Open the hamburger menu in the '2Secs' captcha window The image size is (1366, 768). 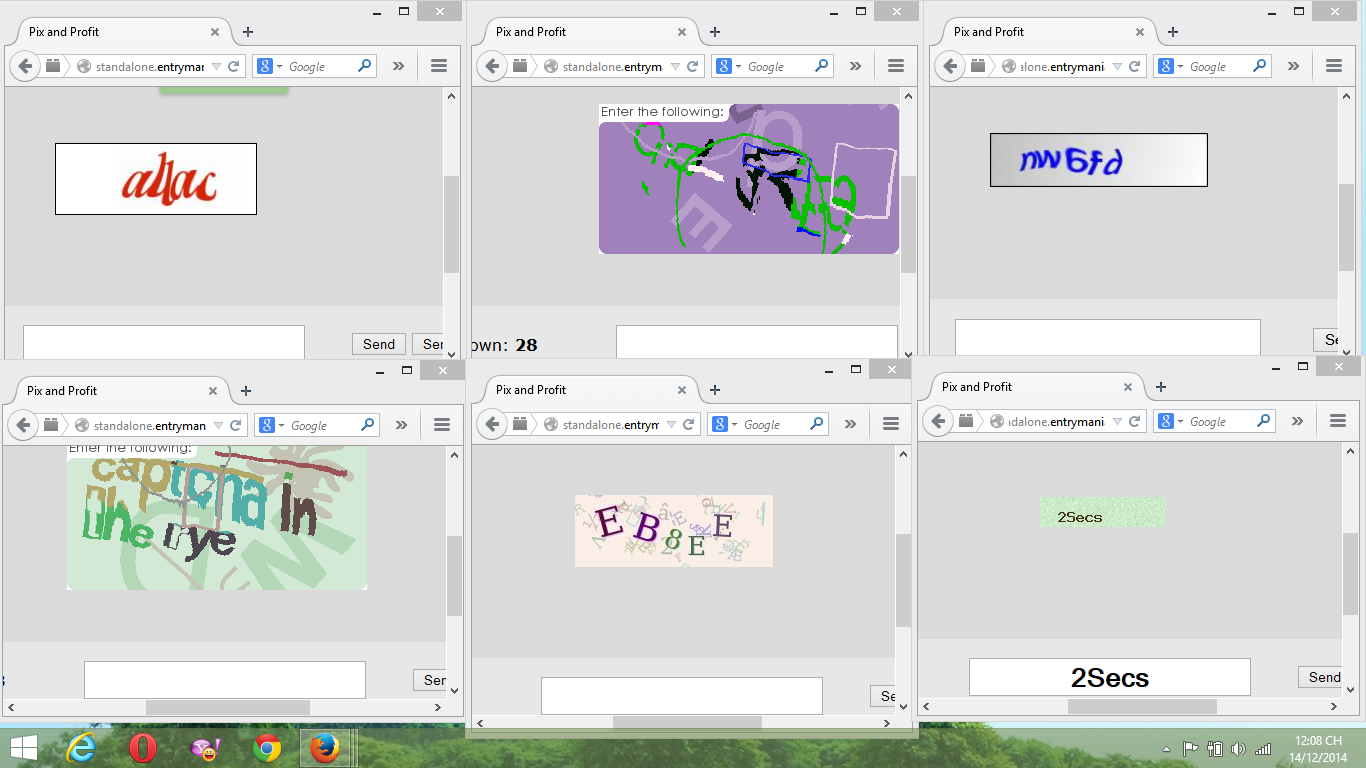pos(1338,421)
